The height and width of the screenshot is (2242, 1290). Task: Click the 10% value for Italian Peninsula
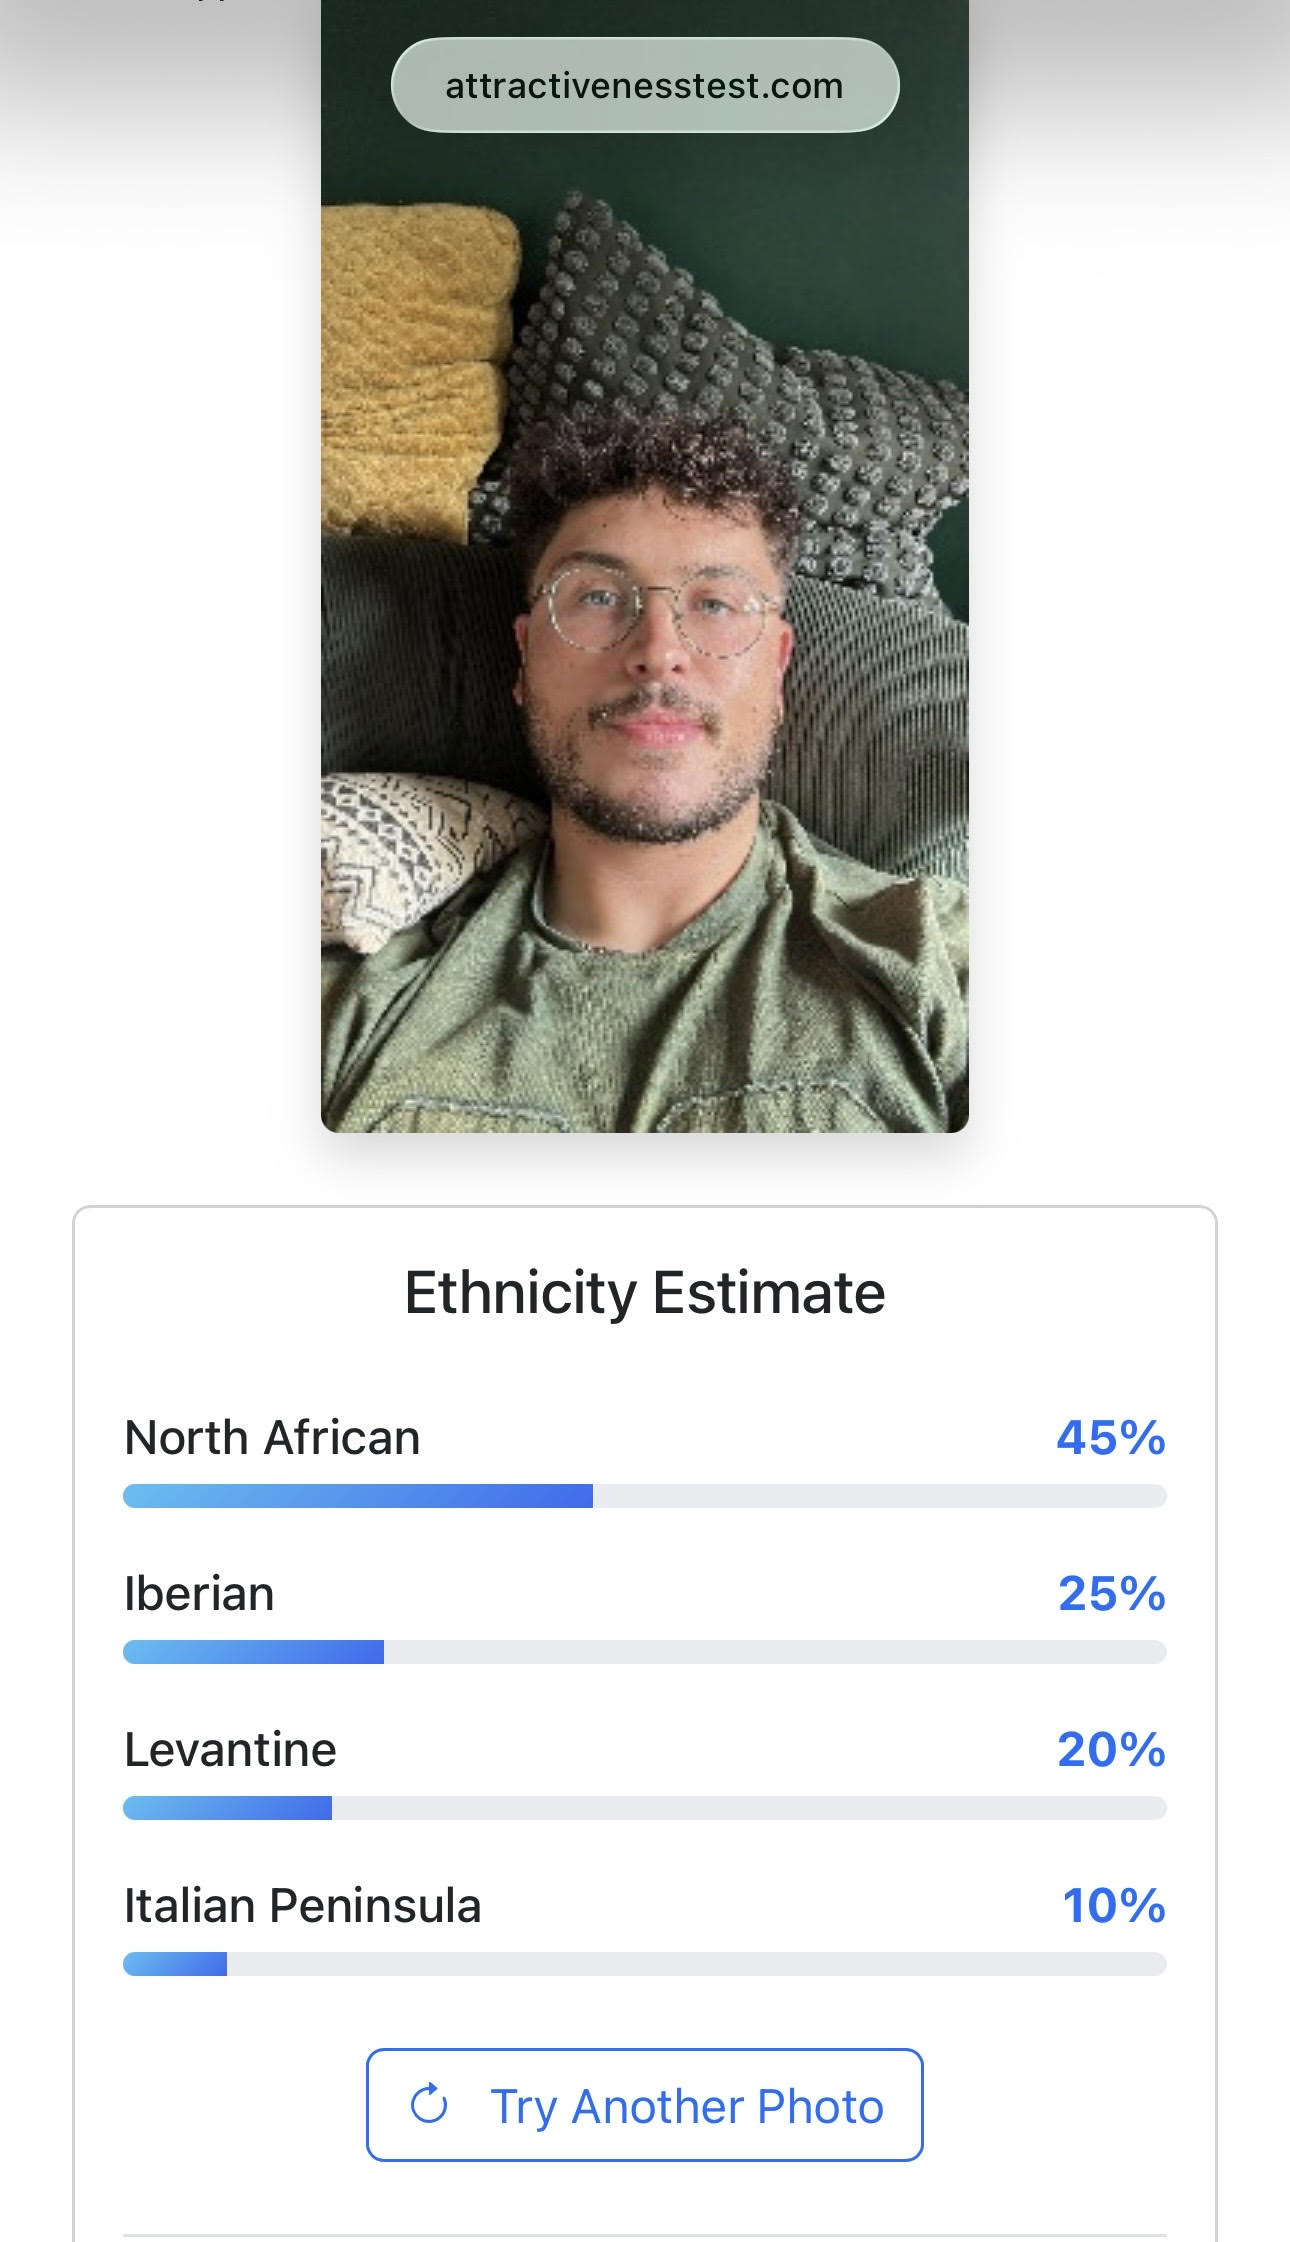pos(1114,1906)
